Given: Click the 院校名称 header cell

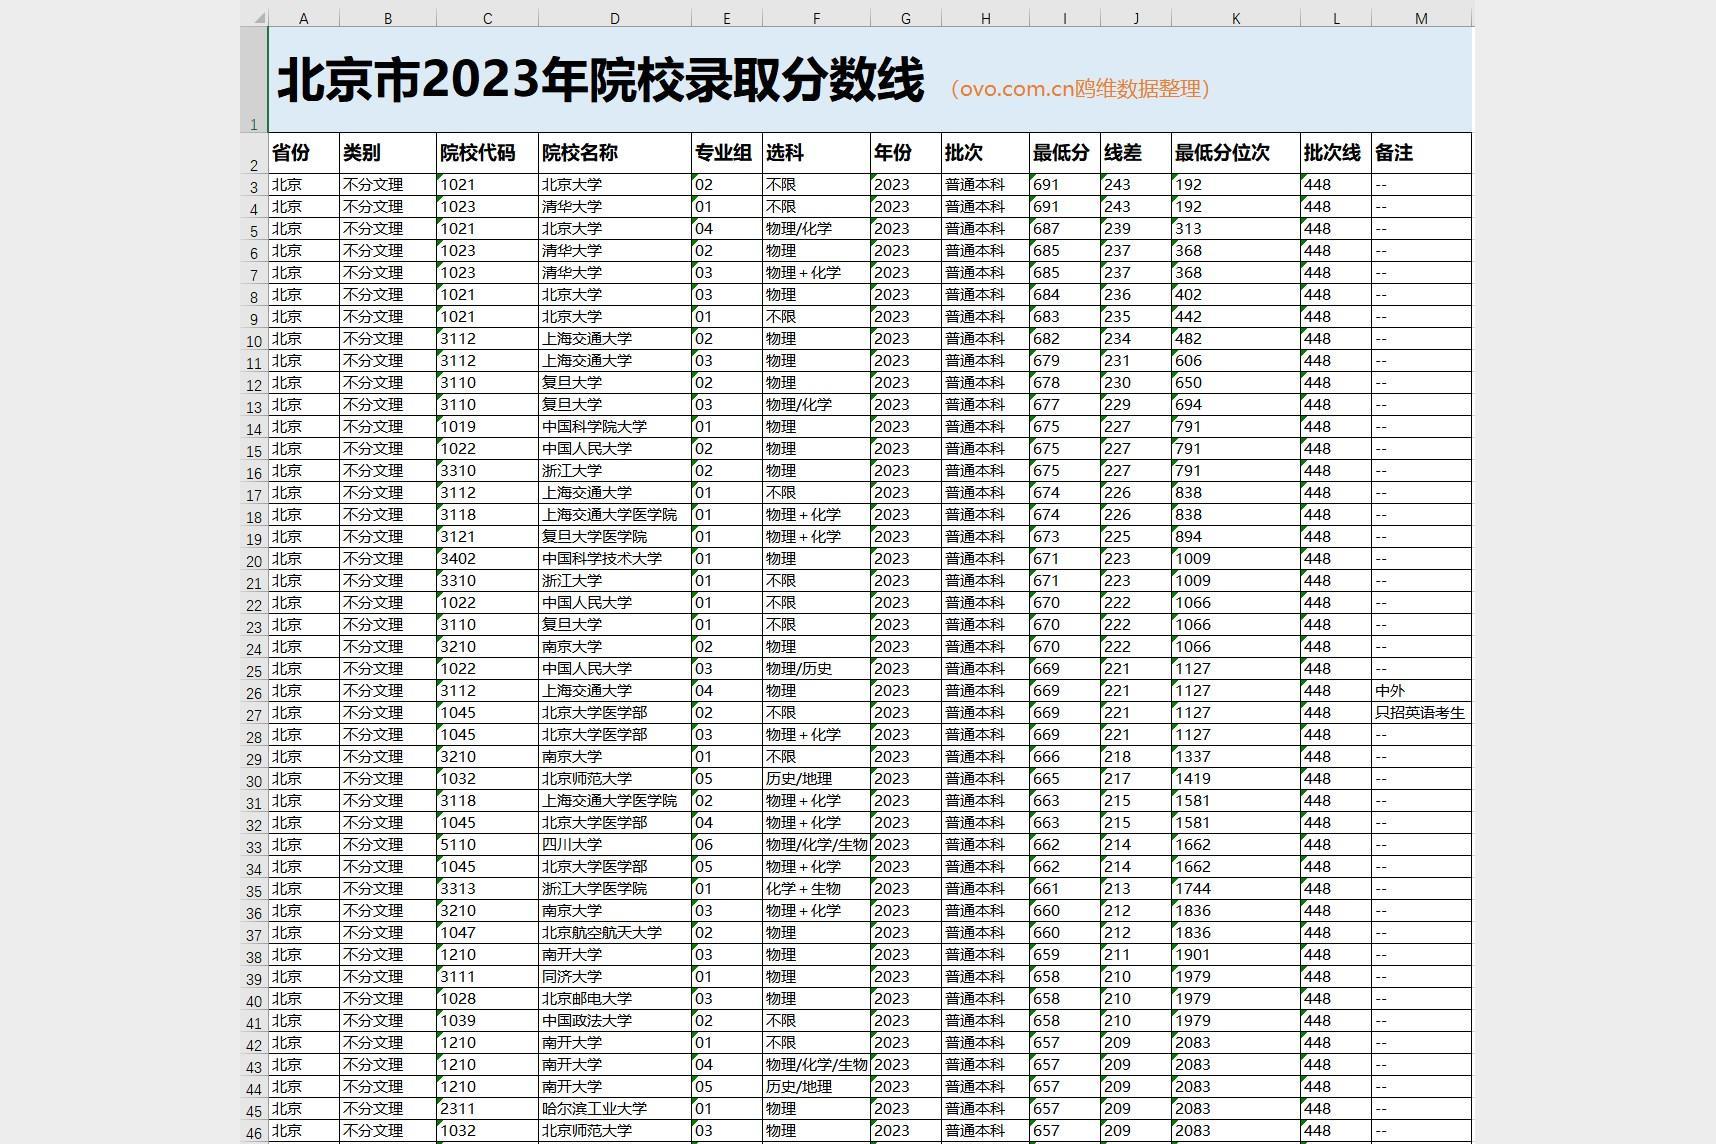Looking at the screenshot, I should pyautogui.click(x=615, y=153).
